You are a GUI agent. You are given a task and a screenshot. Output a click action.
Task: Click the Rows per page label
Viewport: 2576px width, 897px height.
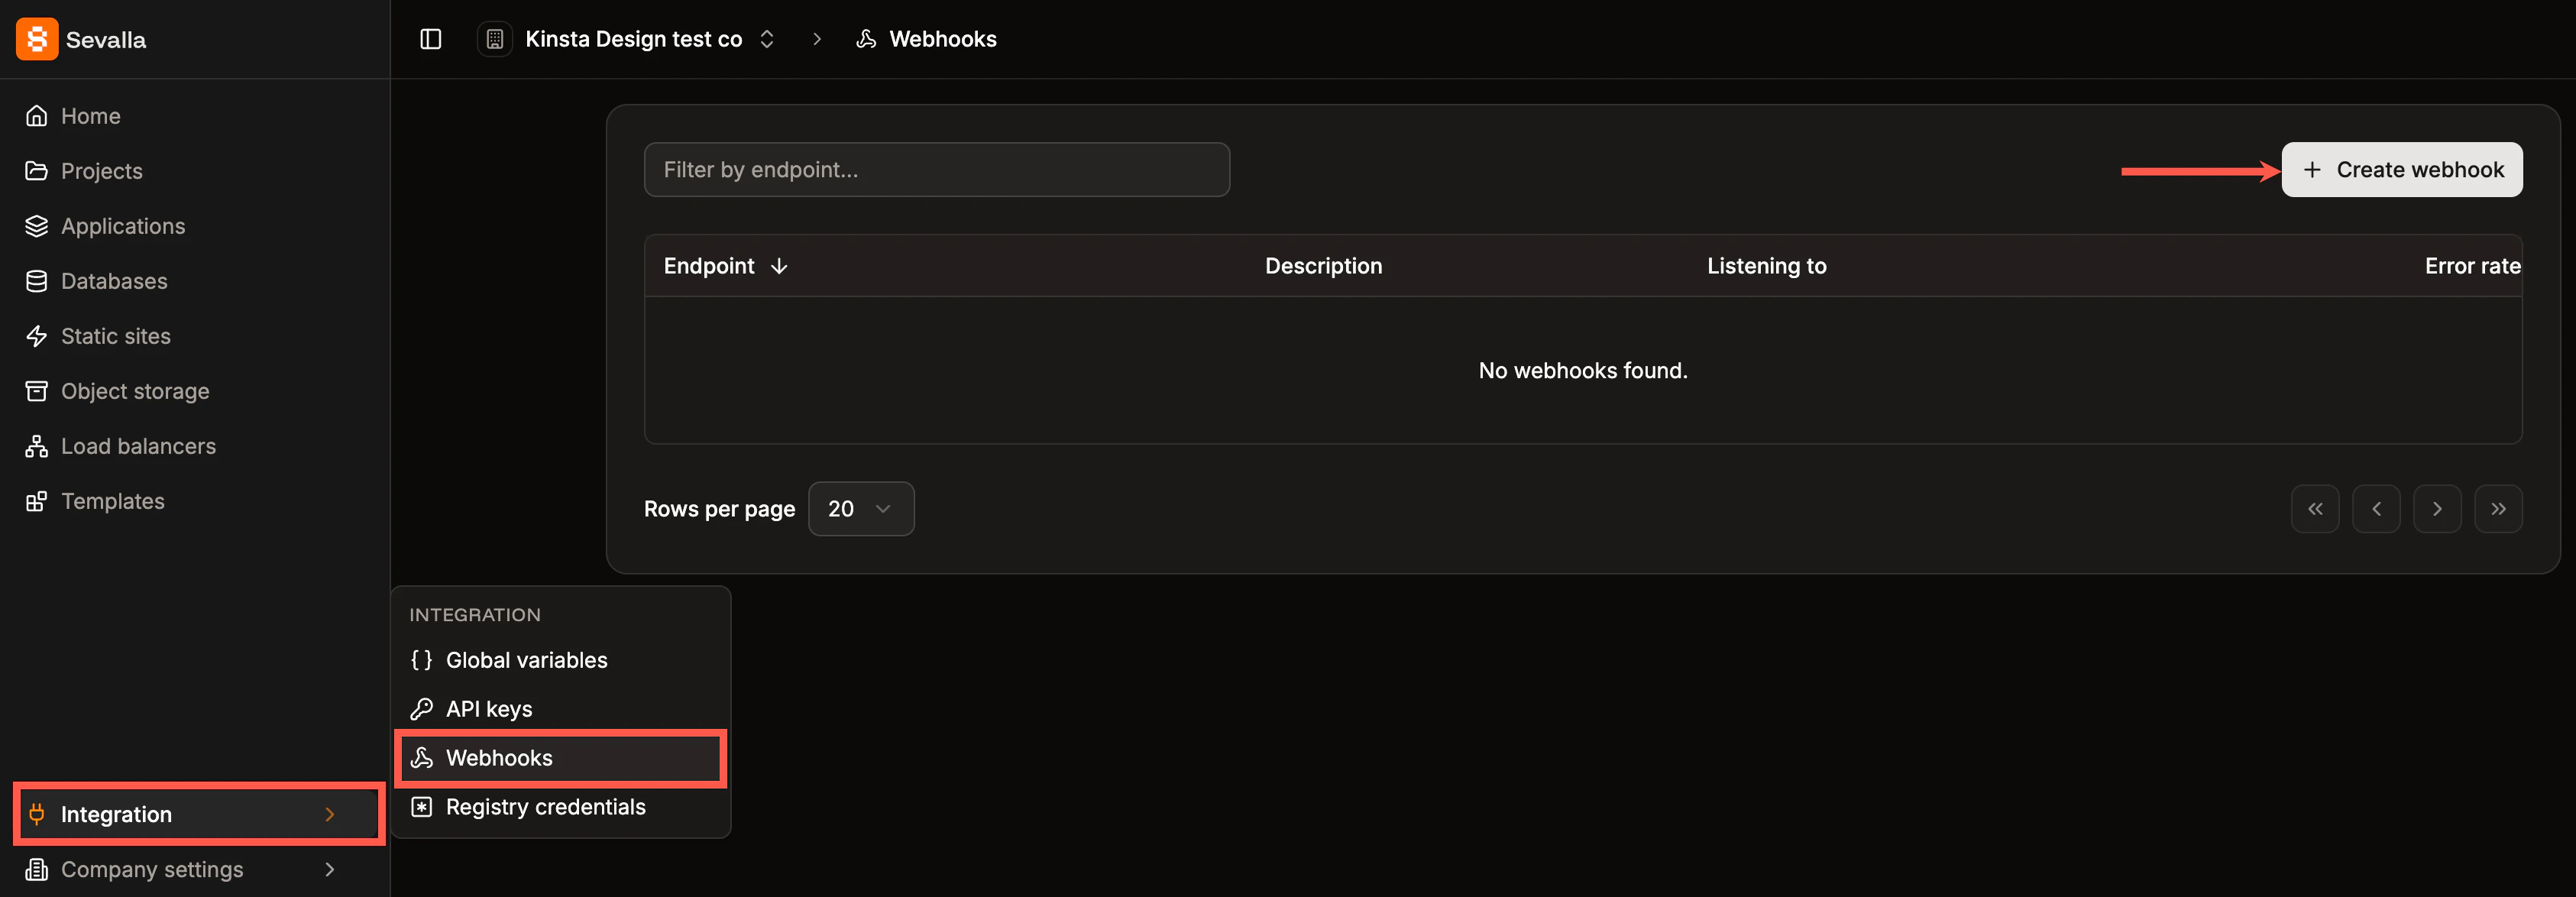[x=719, y=509]
